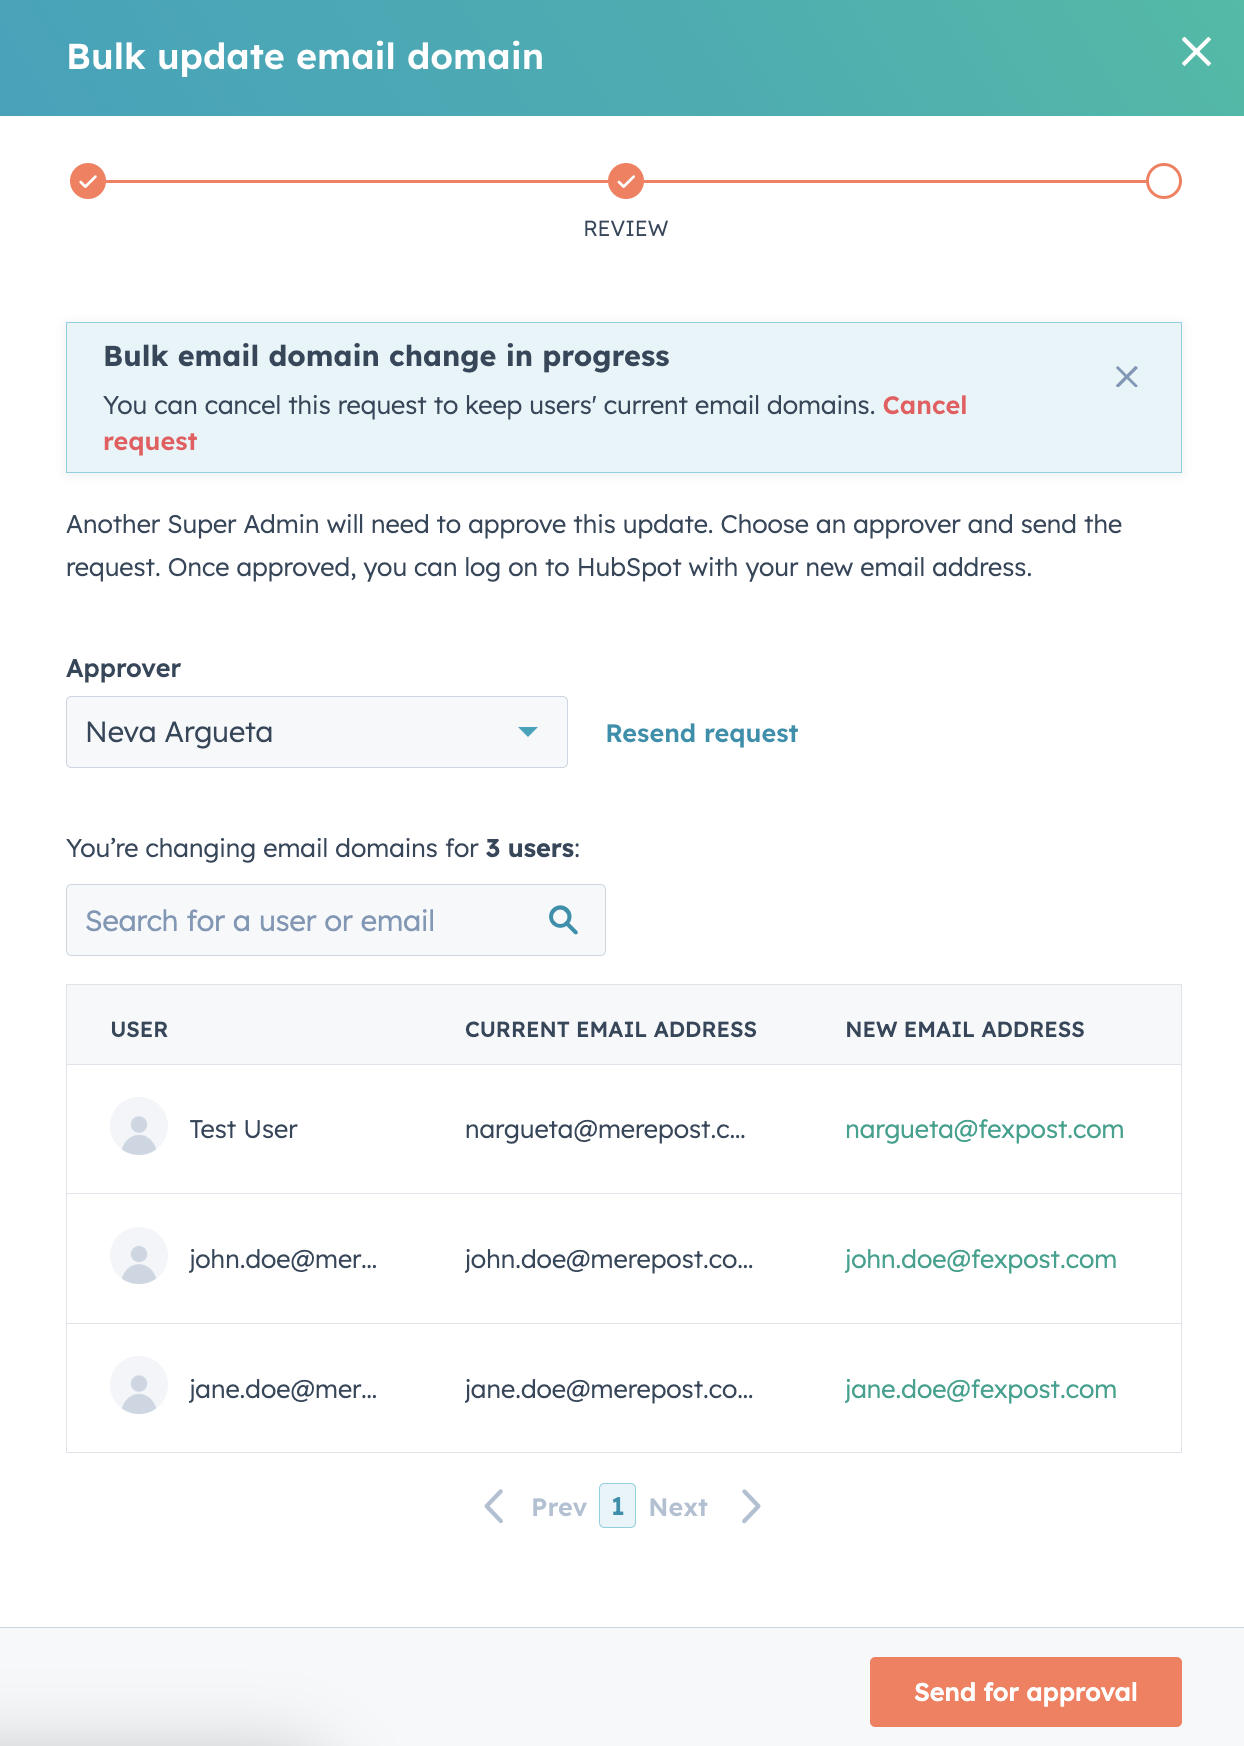
Task: Select page 1 in the pagination
Action: [x=618, y=1506]
